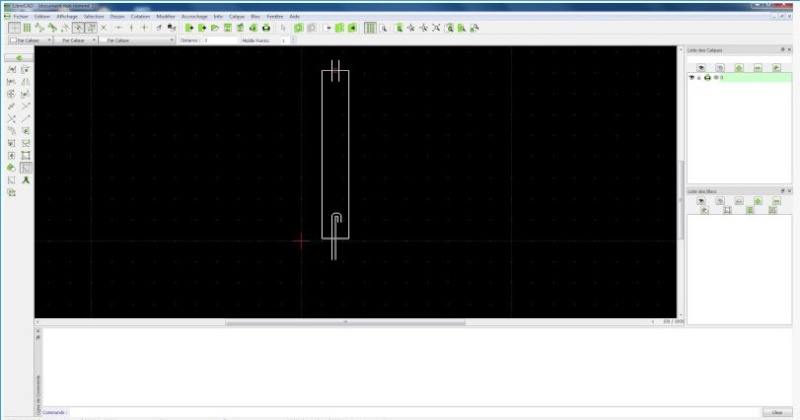Toggle Snap on endpoints

40,28
